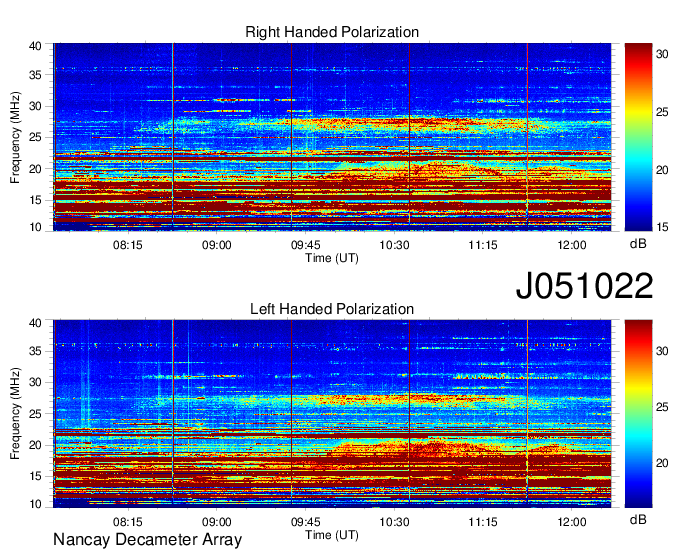
Task: Click the 10 frequency tick of Left Handed plot
Action: (x=35, y=504)
